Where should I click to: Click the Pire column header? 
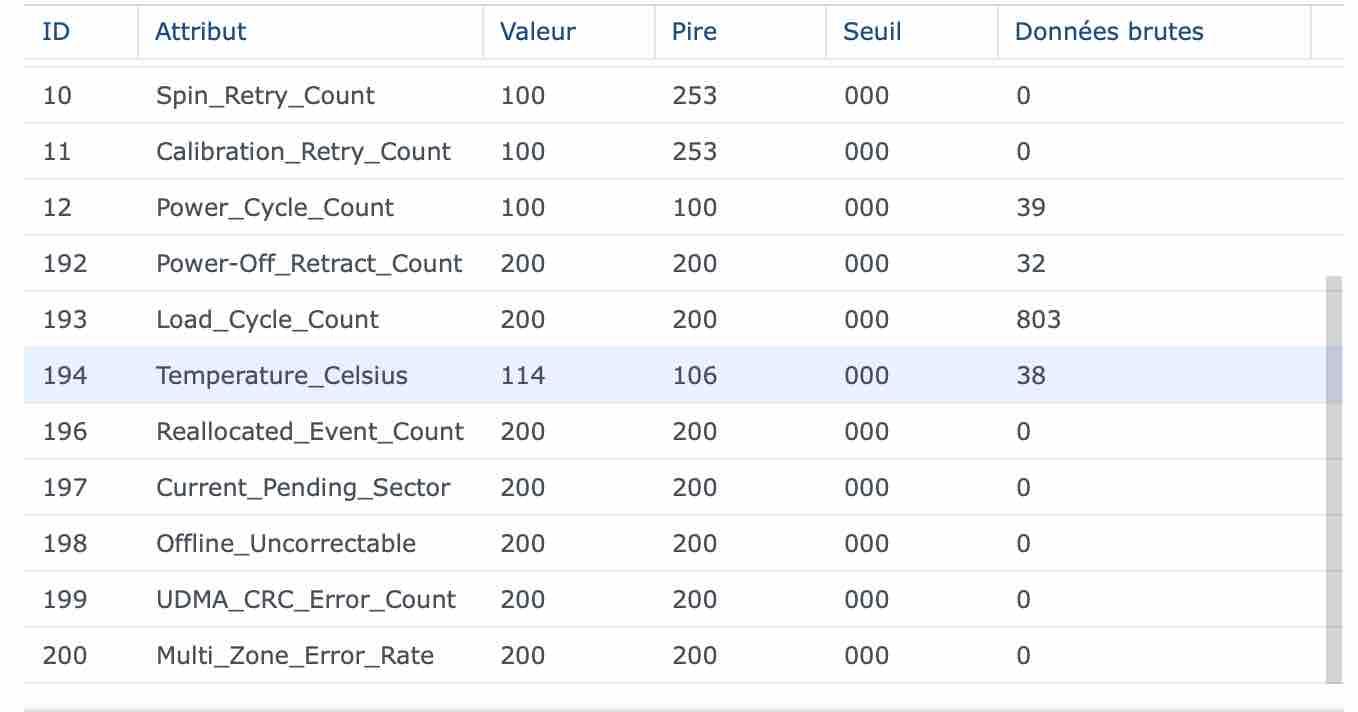(741, 31)
